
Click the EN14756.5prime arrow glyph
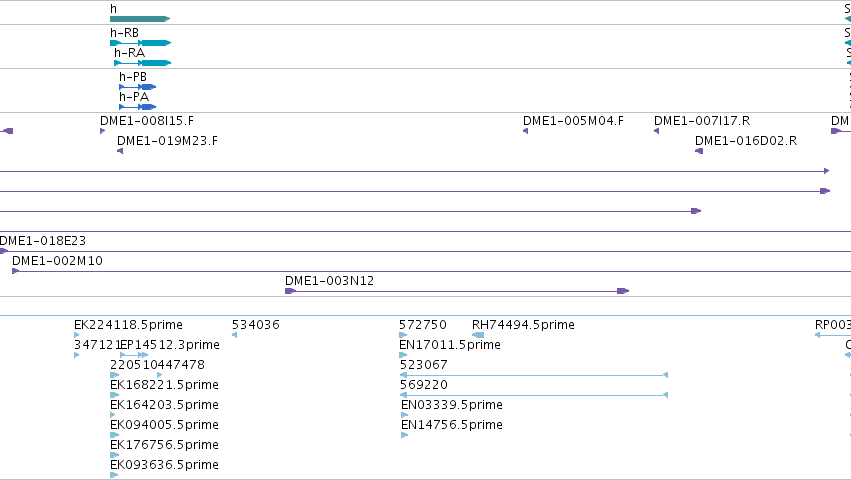pyautogui.click(x=404, y=435)
